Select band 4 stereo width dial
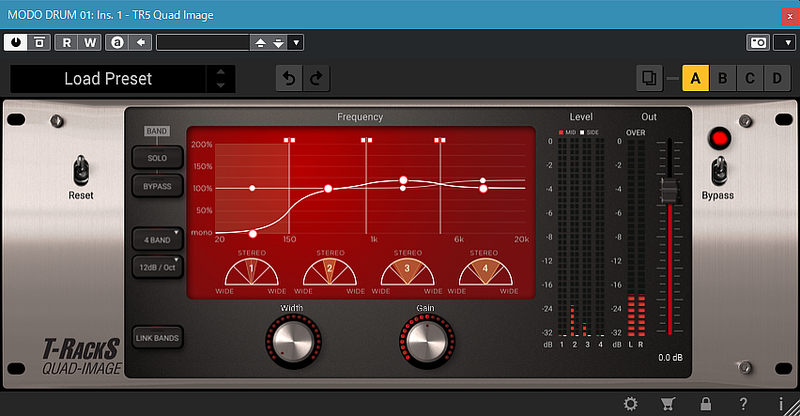Screen dimensions: 800x416 [x=485, y=272]
